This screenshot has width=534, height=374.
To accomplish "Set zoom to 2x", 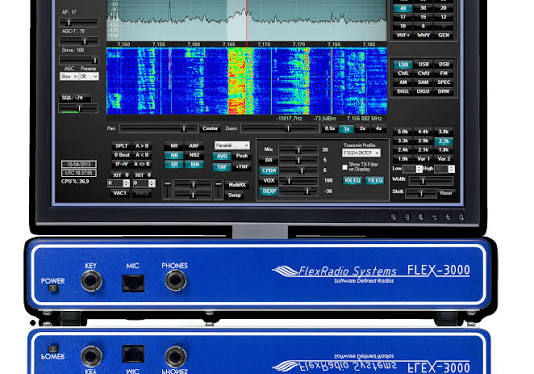I will [362, 129].
